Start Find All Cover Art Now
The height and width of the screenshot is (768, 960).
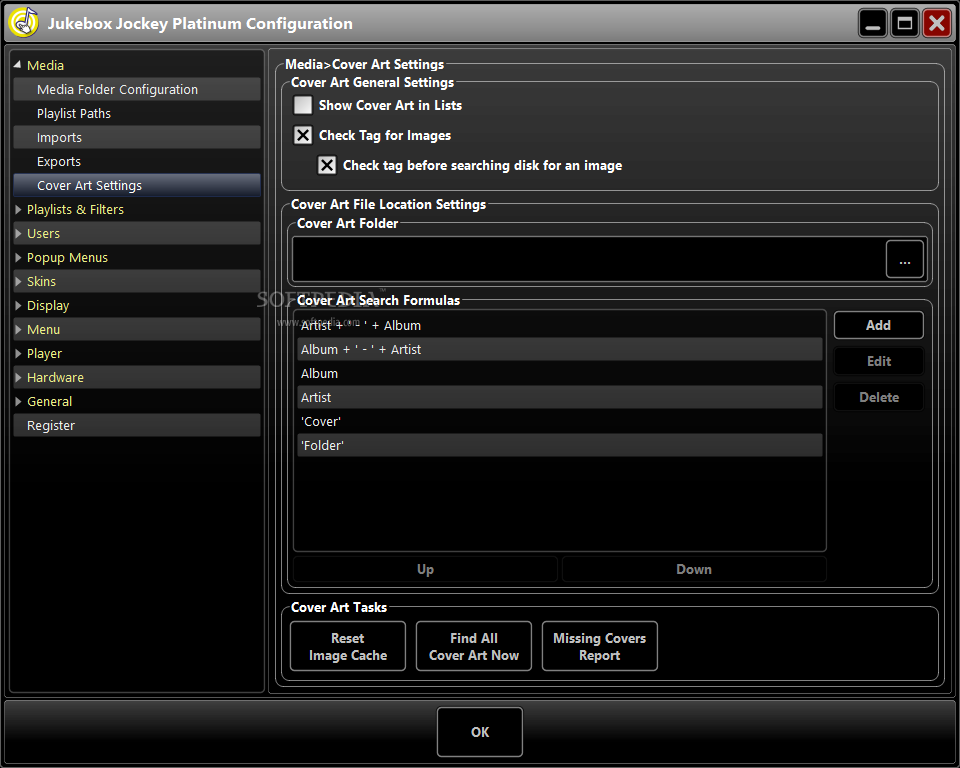pos(474,646)
